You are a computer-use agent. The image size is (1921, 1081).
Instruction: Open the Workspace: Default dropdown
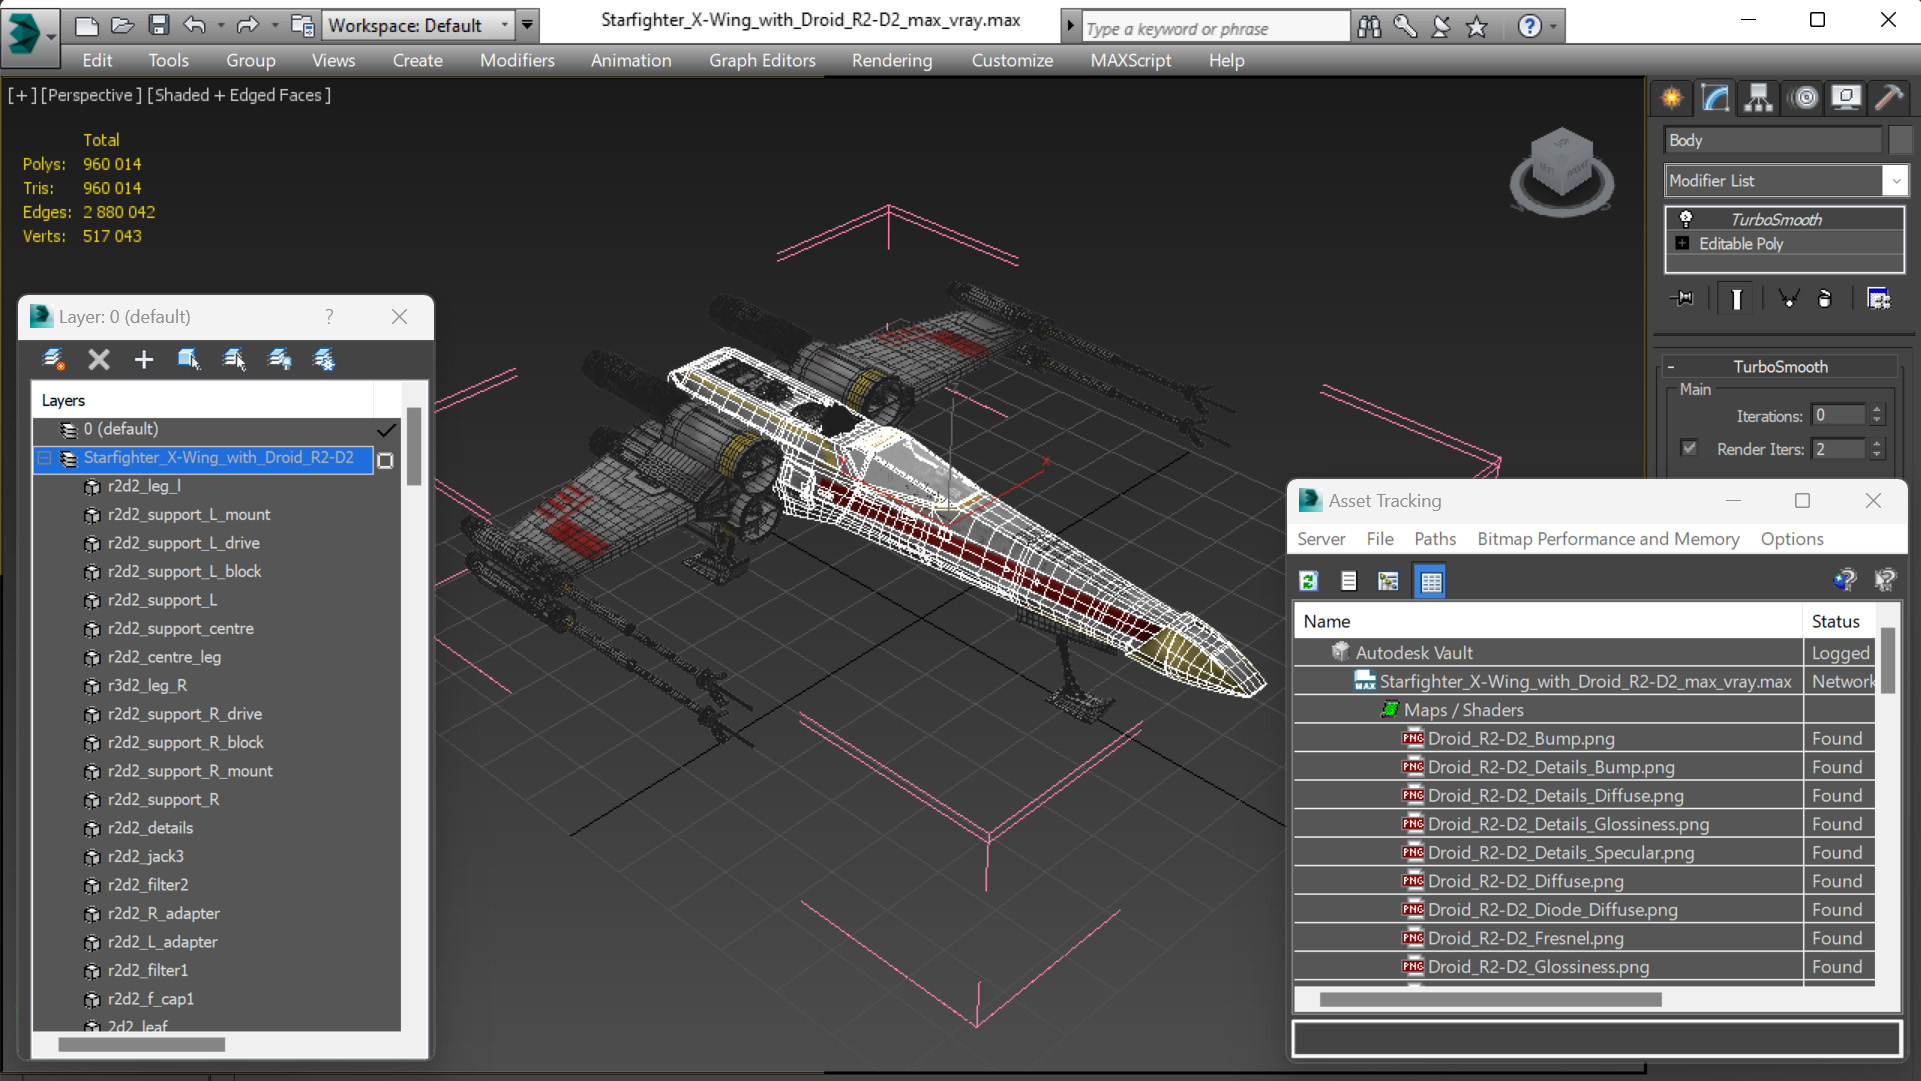tap(418, 25)
